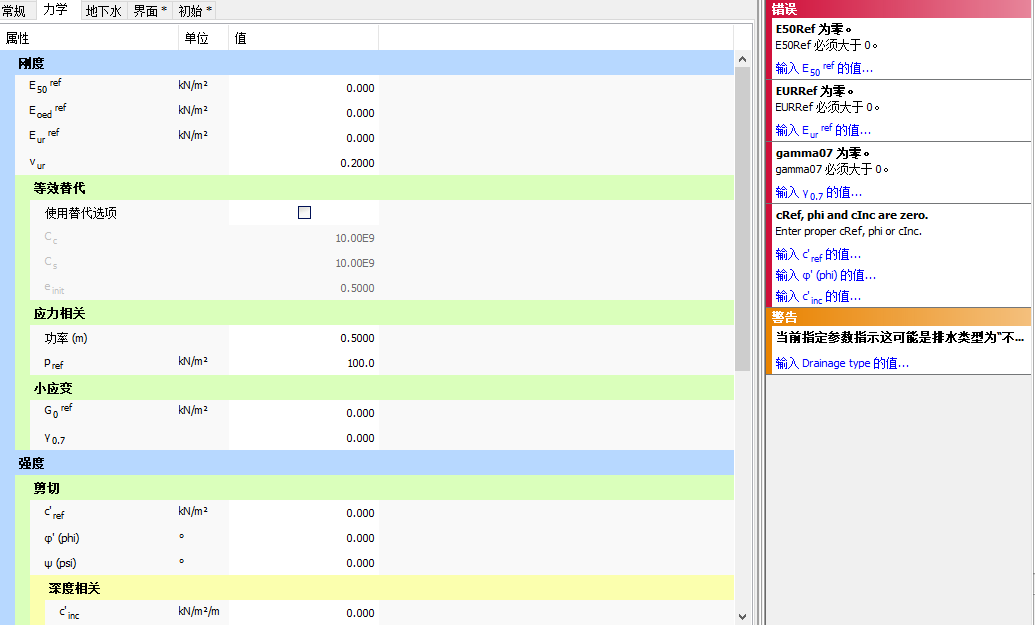Viewport: 1035px width, 625px height.
Task: Follow the 输入 E50 ref 的值 link
Action: [824, 69]
